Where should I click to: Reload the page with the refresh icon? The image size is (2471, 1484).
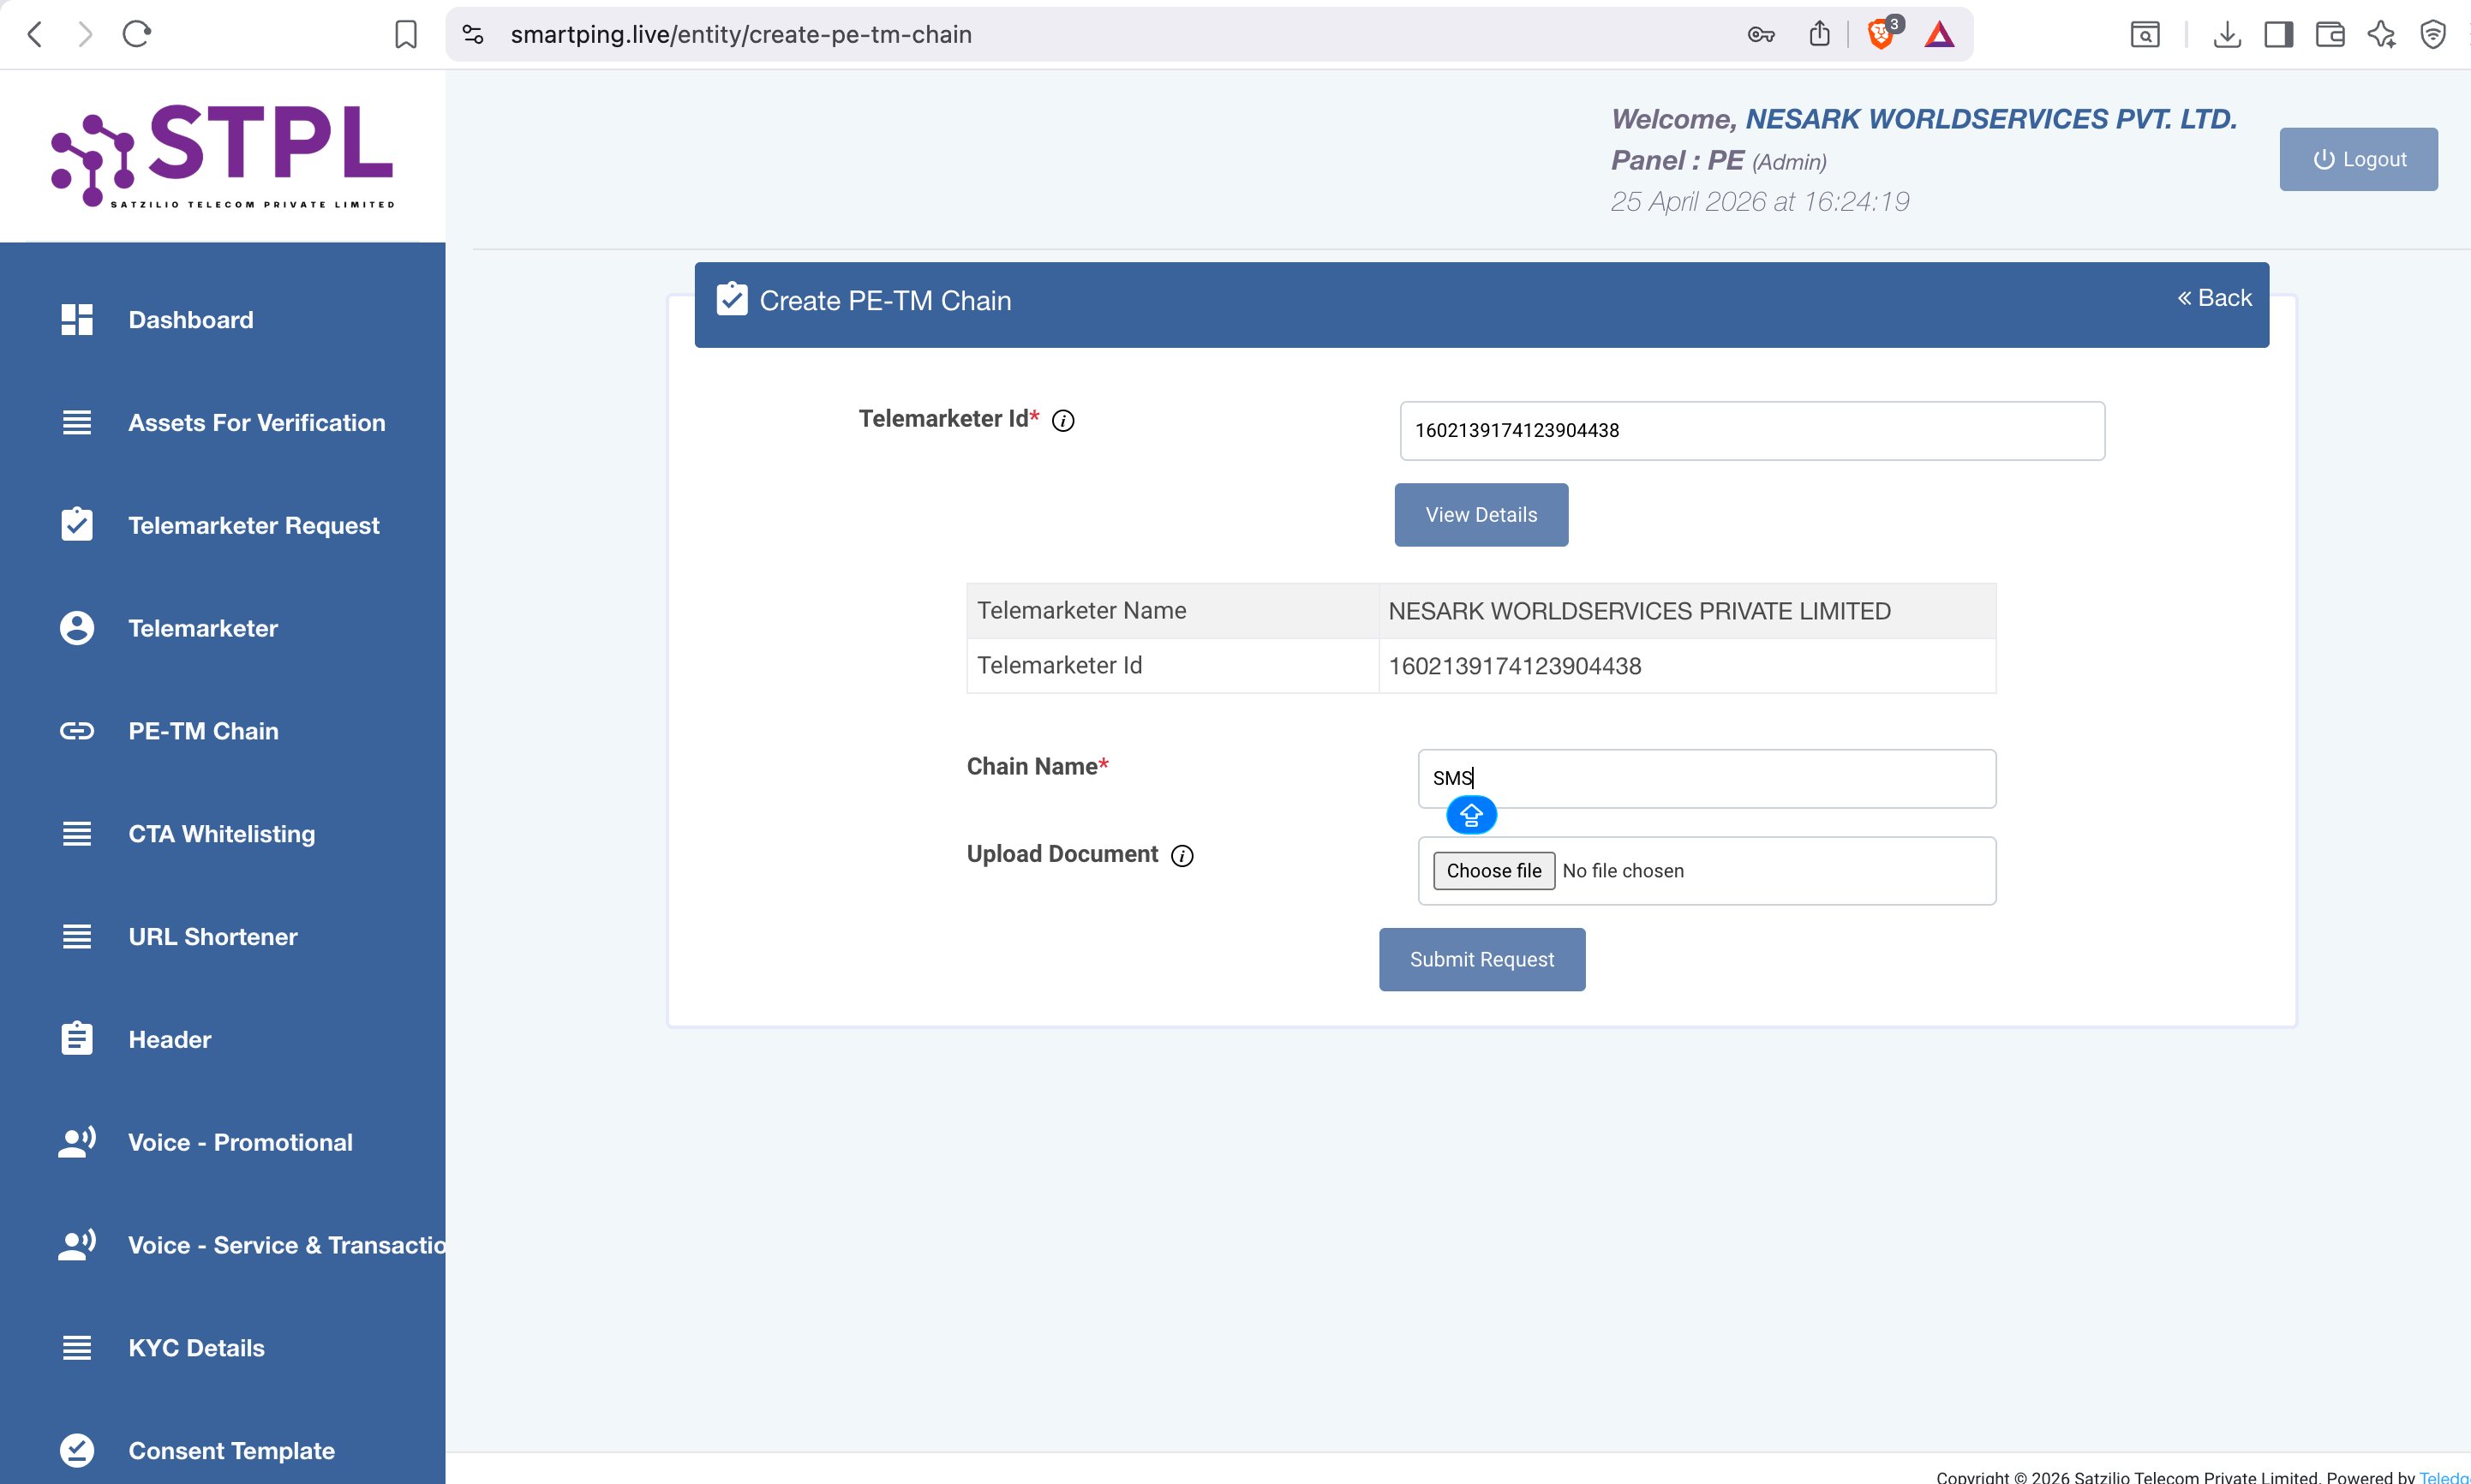coord(136,34)
